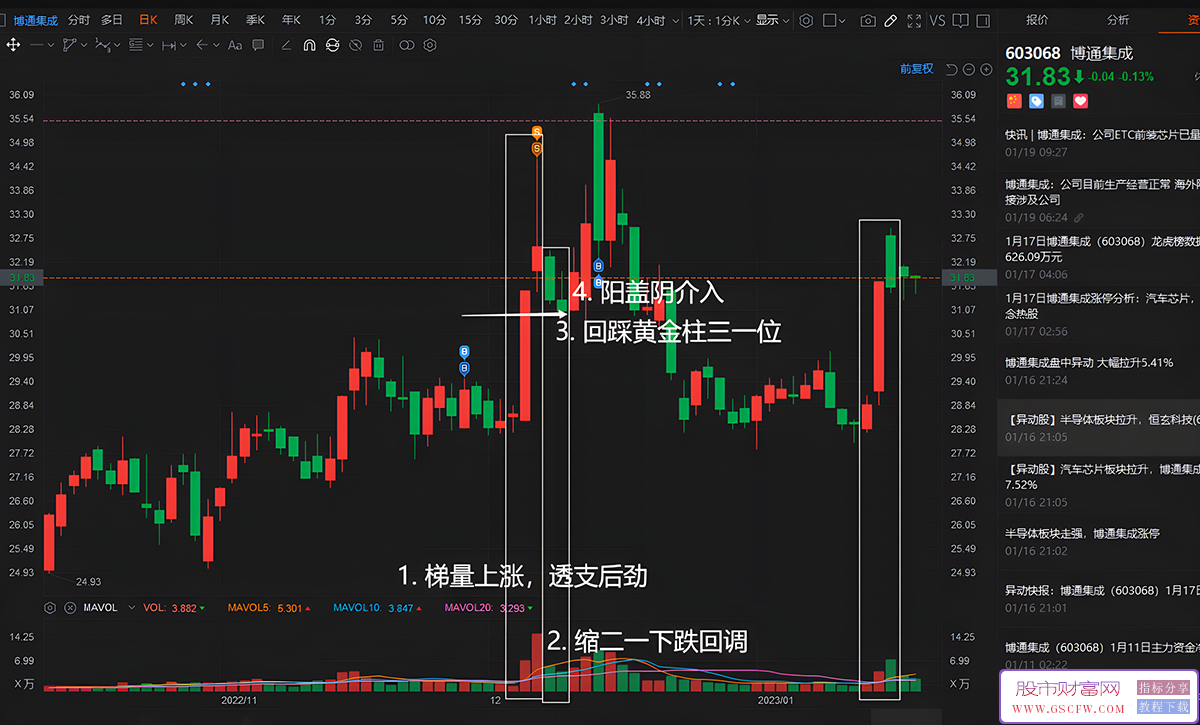The width and height of the screenshot is (1200, 725).
Task: Switch to the 1小时 interval
Action: click(x=543, y=20)
